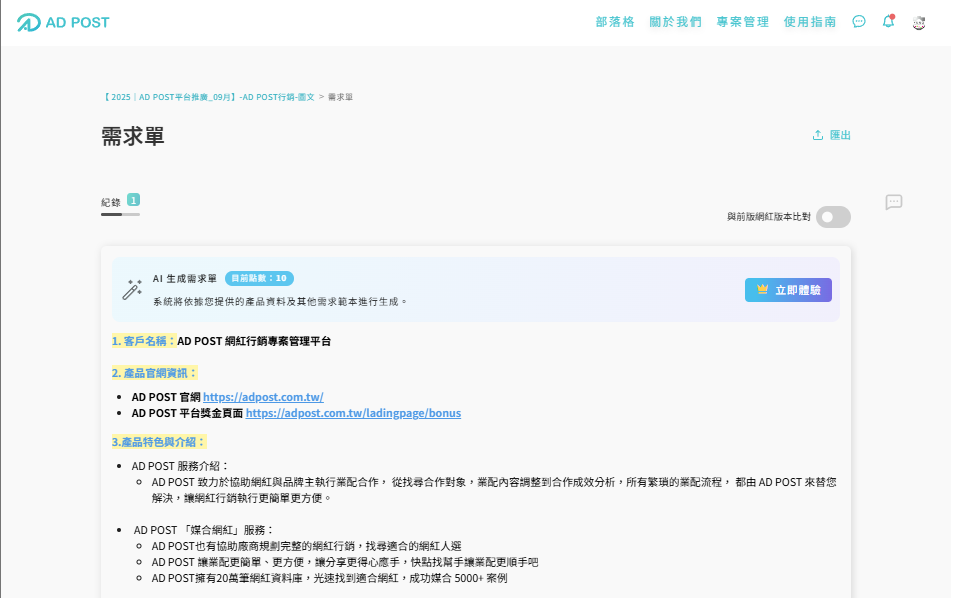953x598 pixels.
Task: Open the user avatar menu
Action: [918, 22]
